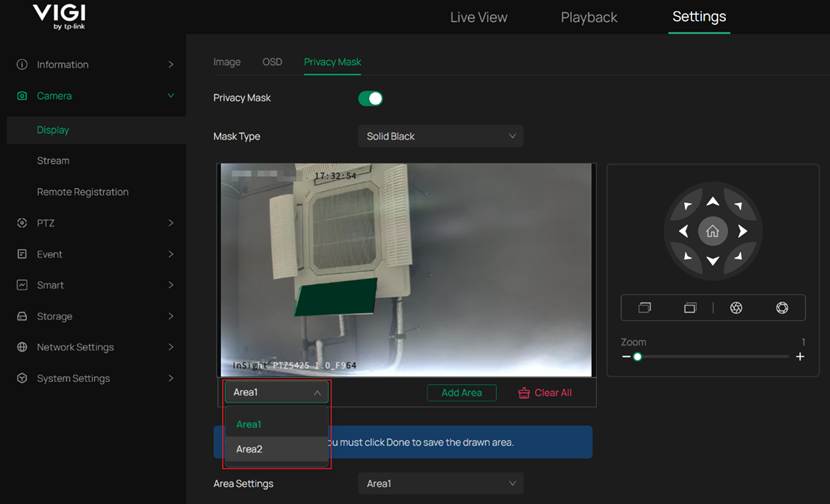The height and width of the screenshot is (504, 830).
Task: Switch to the OSD sub-tab
Action: click(272, 62)
